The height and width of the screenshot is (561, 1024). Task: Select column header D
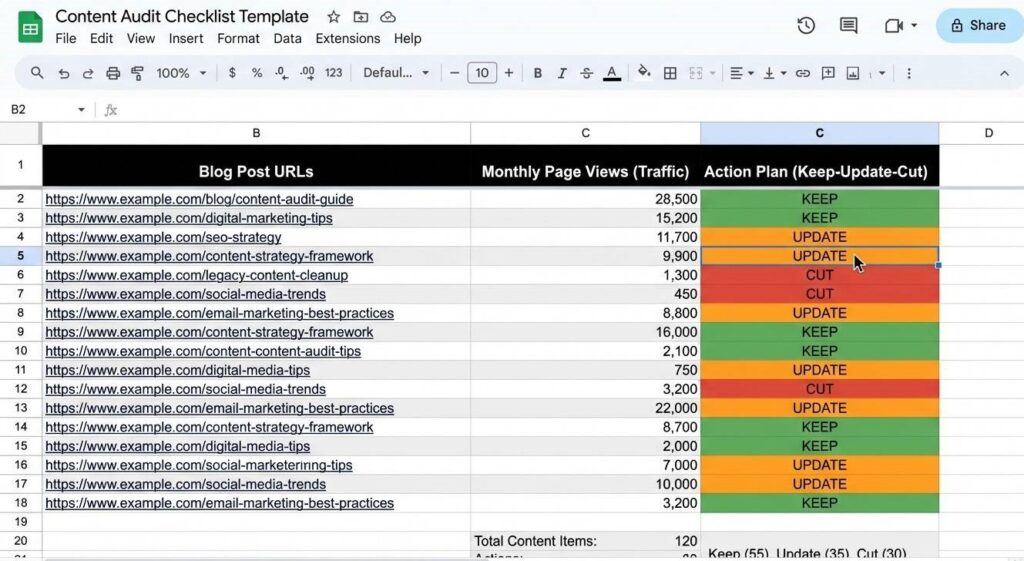tap(988, 133)
